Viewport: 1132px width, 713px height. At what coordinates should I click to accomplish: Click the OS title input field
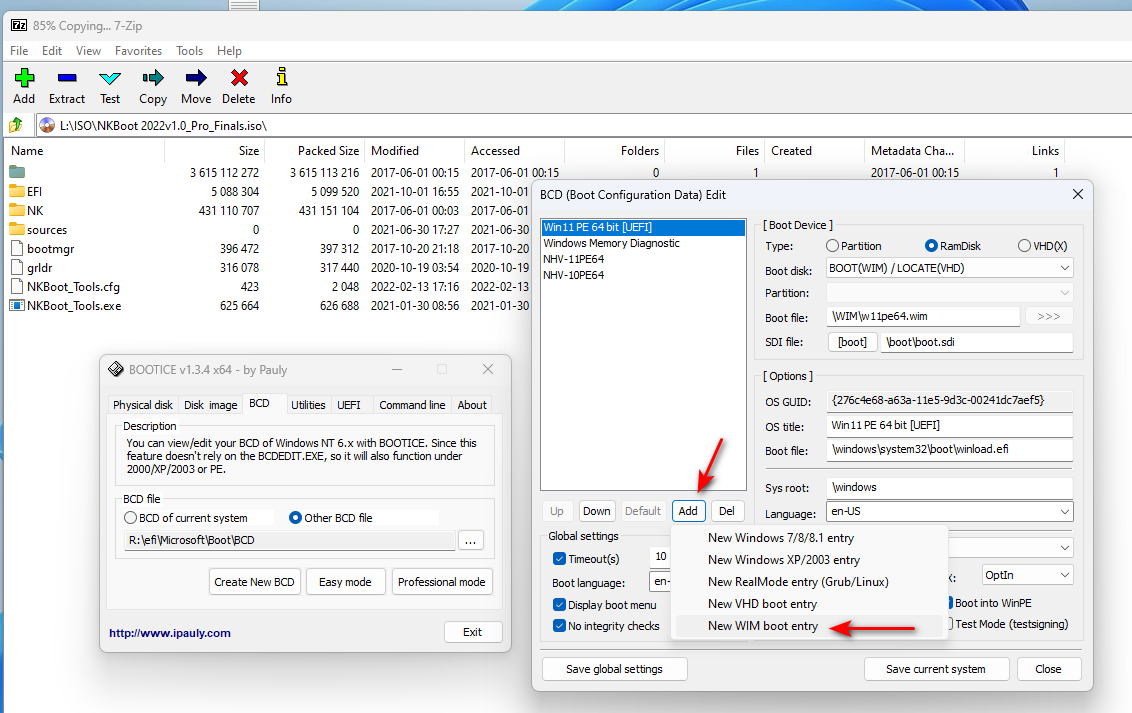[x=949, y=425]
